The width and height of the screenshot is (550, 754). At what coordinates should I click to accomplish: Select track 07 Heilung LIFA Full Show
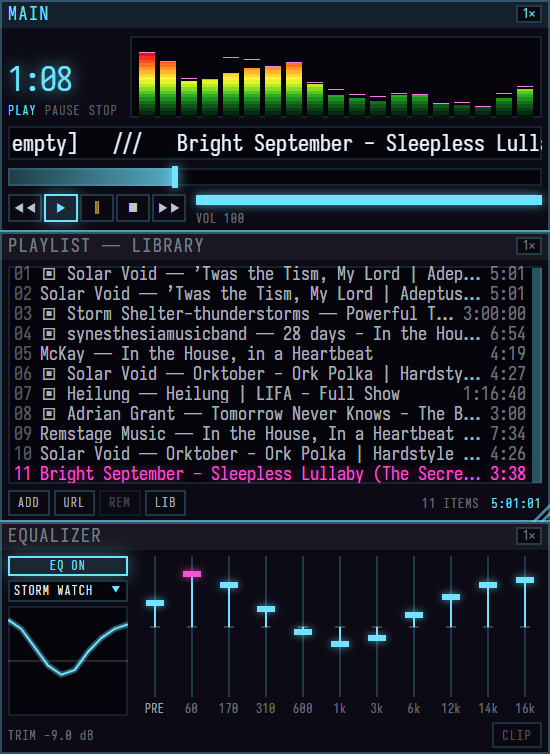[x=270, y=394]
